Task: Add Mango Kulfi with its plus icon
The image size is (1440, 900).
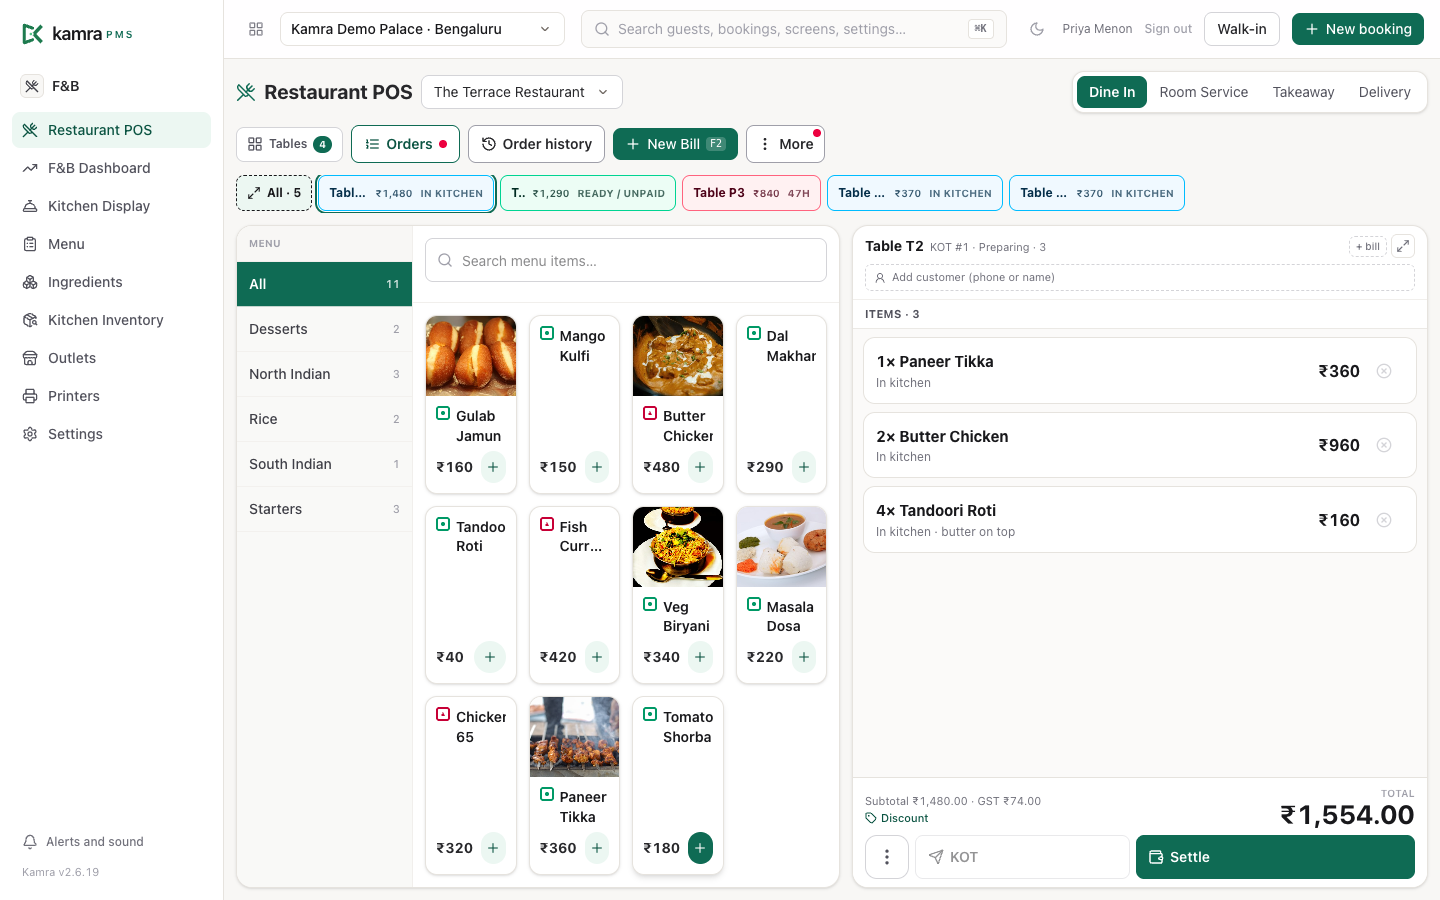Action: coord(597,467)
